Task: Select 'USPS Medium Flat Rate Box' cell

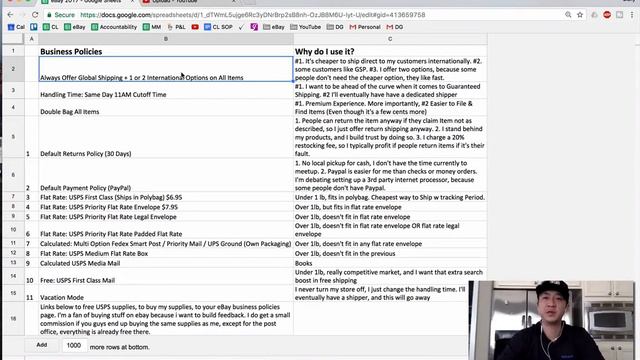Action: tap(166, 253)
